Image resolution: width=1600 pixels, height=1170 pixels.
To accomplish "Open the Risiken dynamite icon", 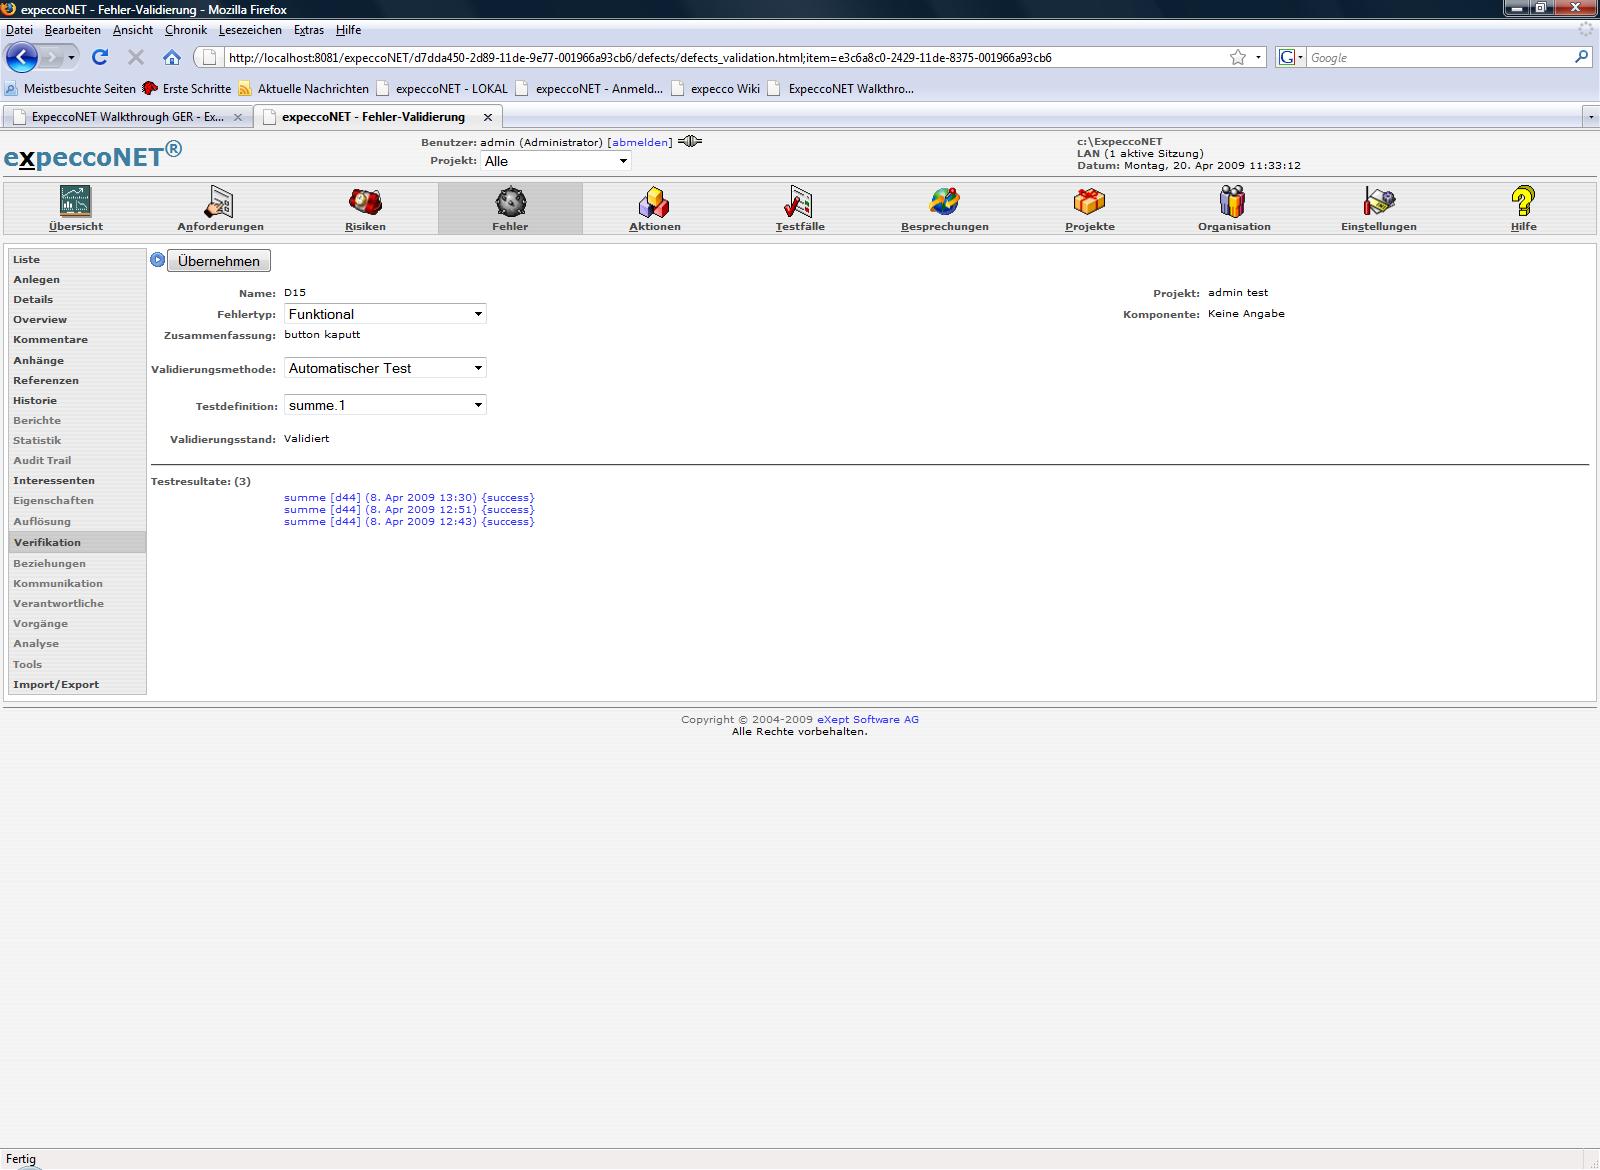I will (x=365, y=202).
